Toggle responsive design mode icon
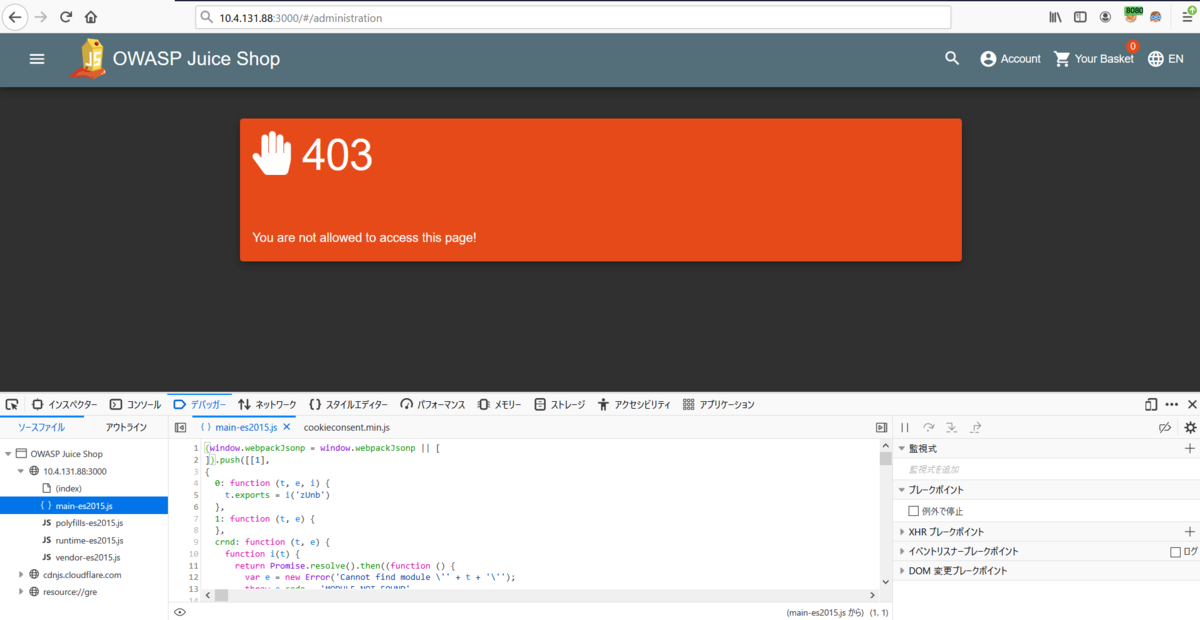The height and width of the screenshot is (620, 1200). click(1151, 404)
